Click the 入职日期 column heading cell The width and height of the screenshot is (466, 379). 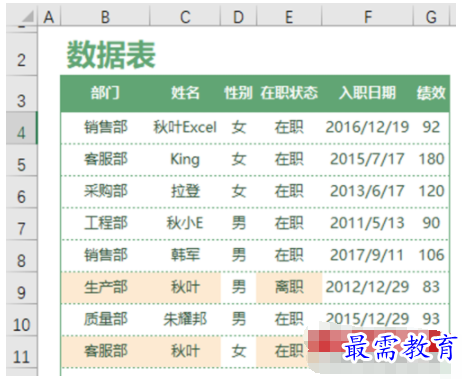click(368, 93)
